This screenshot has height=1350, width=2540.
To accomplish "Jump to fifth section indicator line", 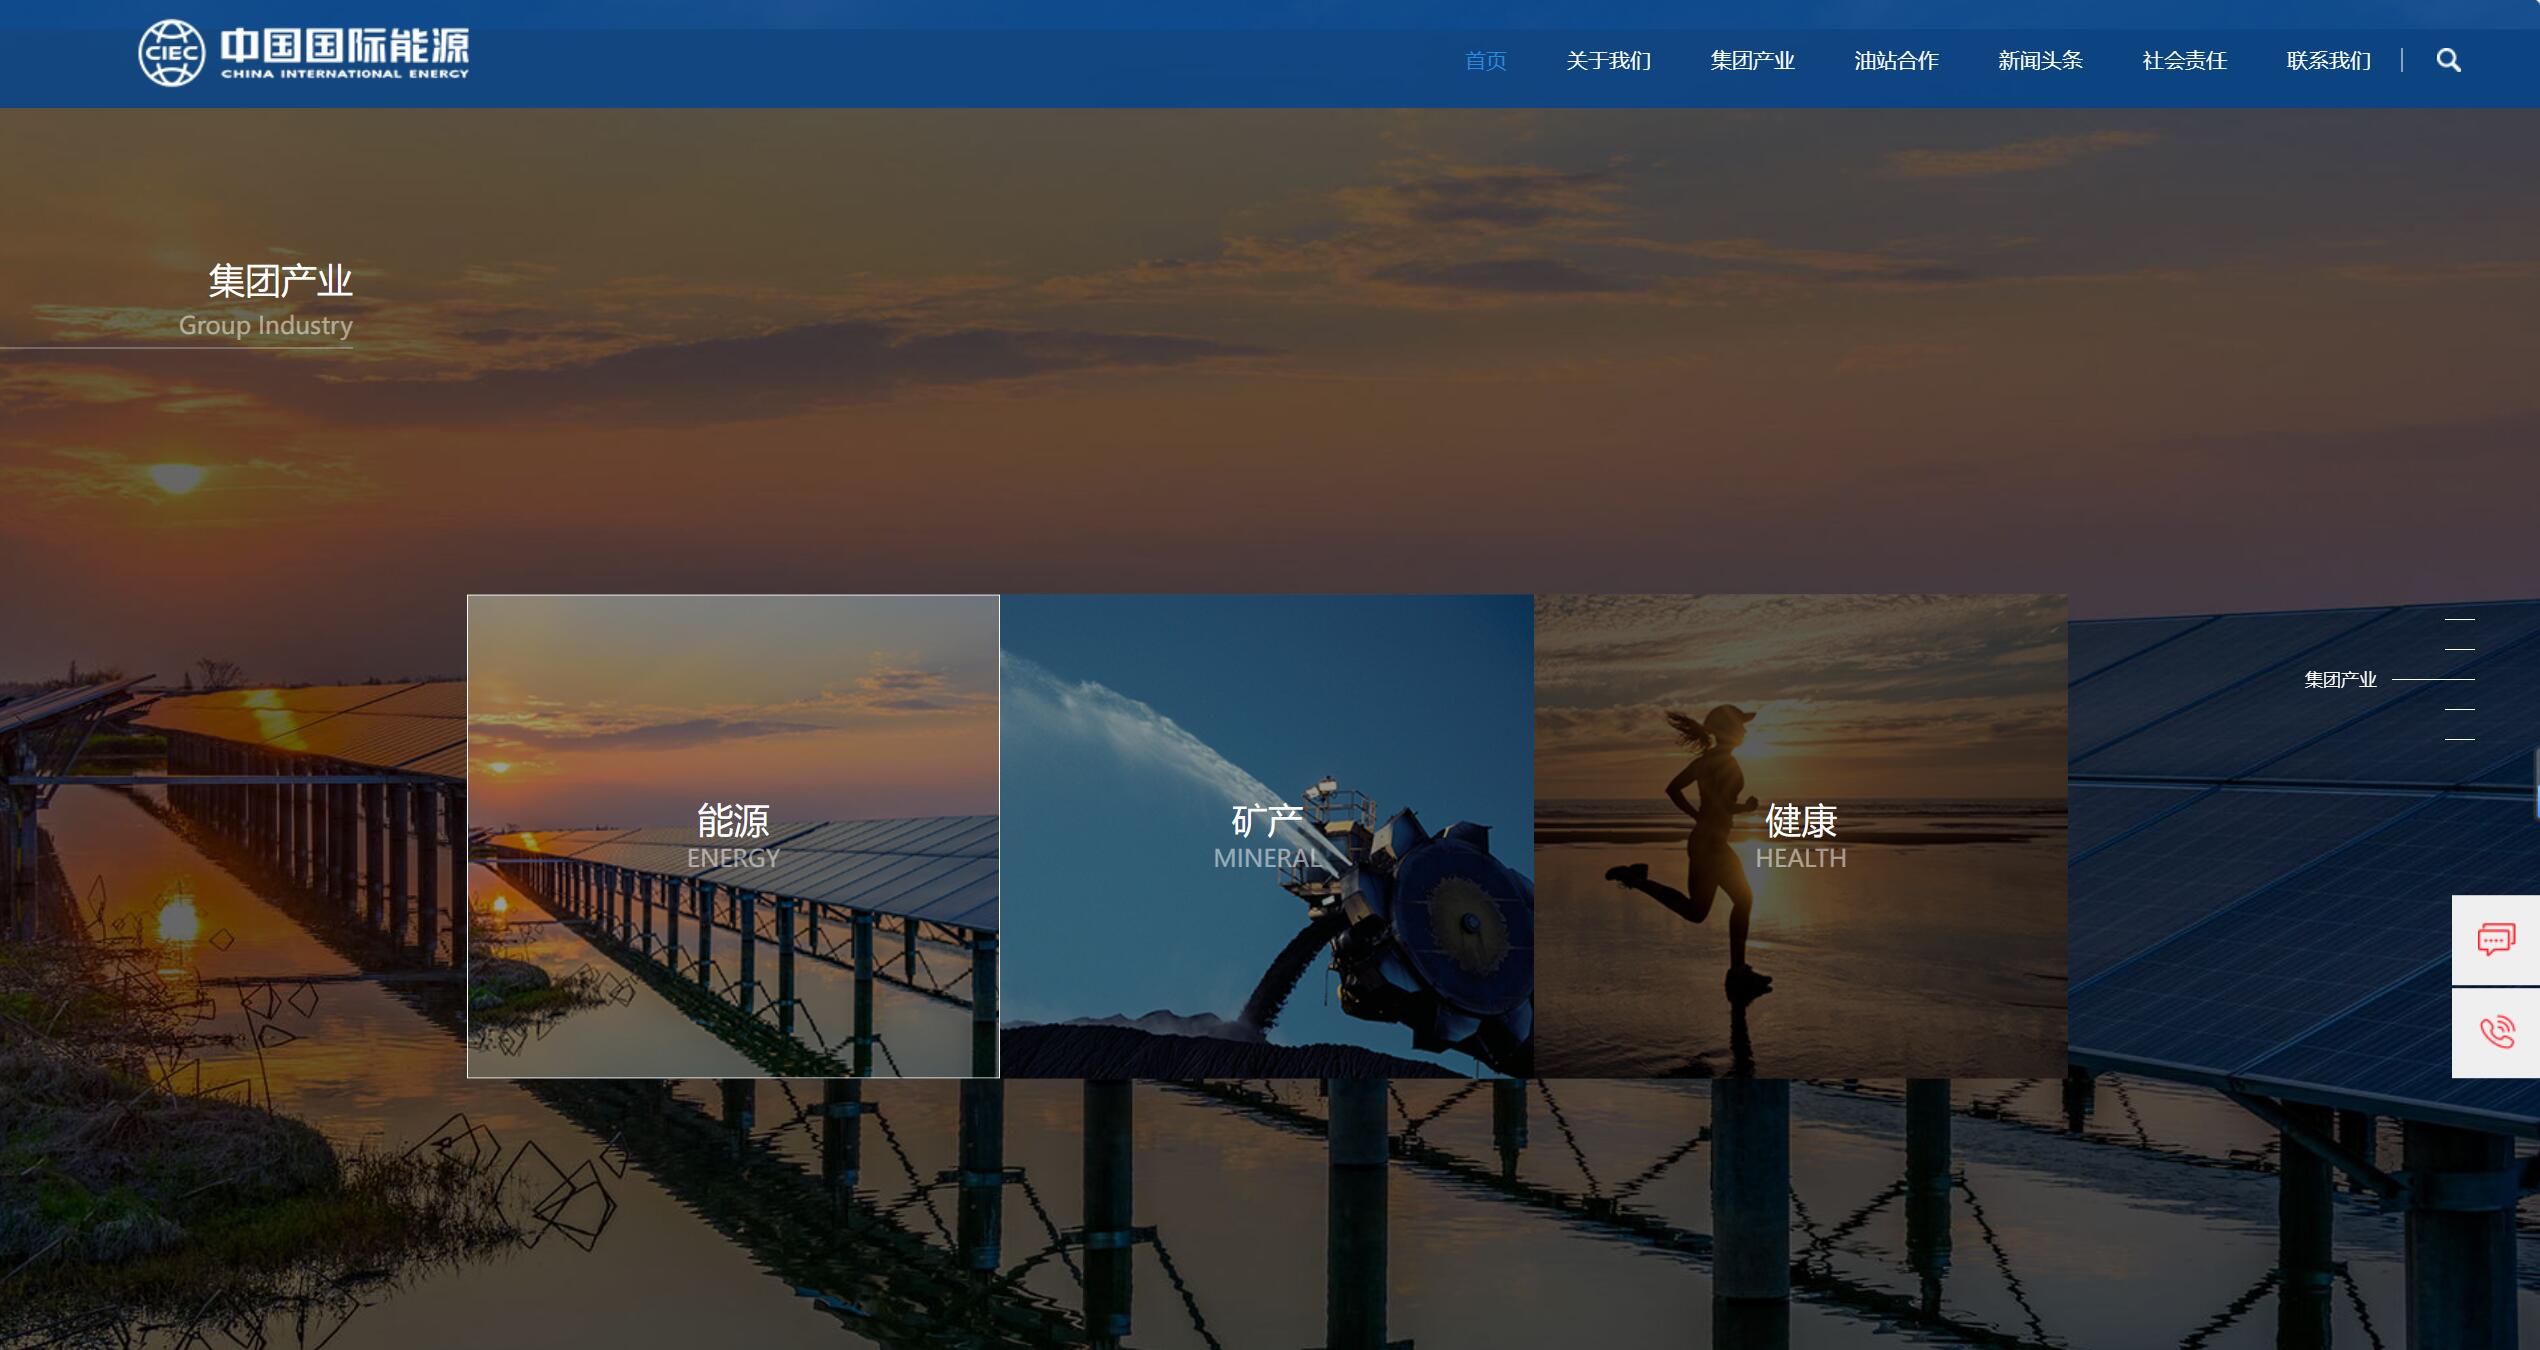I will [x=2459, y=740].
